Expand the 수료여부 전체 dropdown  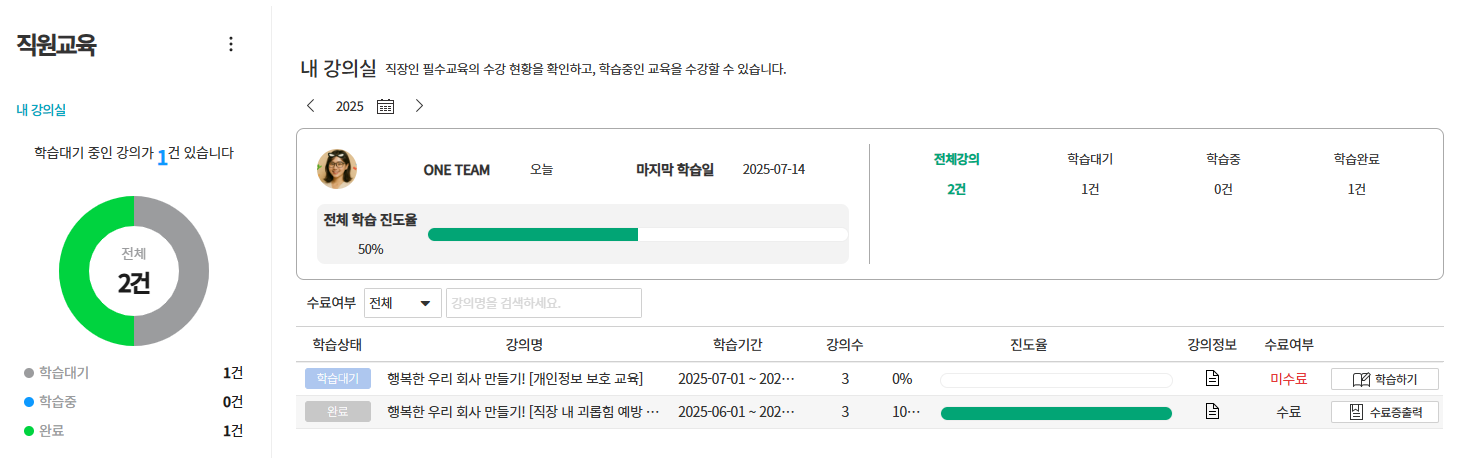403,303
